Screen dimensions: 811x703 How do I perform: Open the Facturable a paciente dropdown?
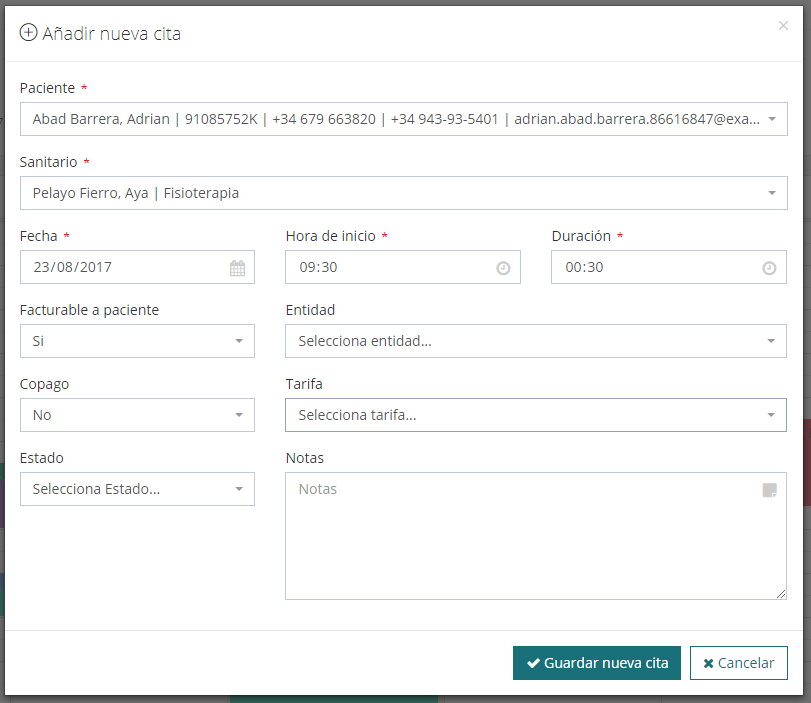(137, 341)
